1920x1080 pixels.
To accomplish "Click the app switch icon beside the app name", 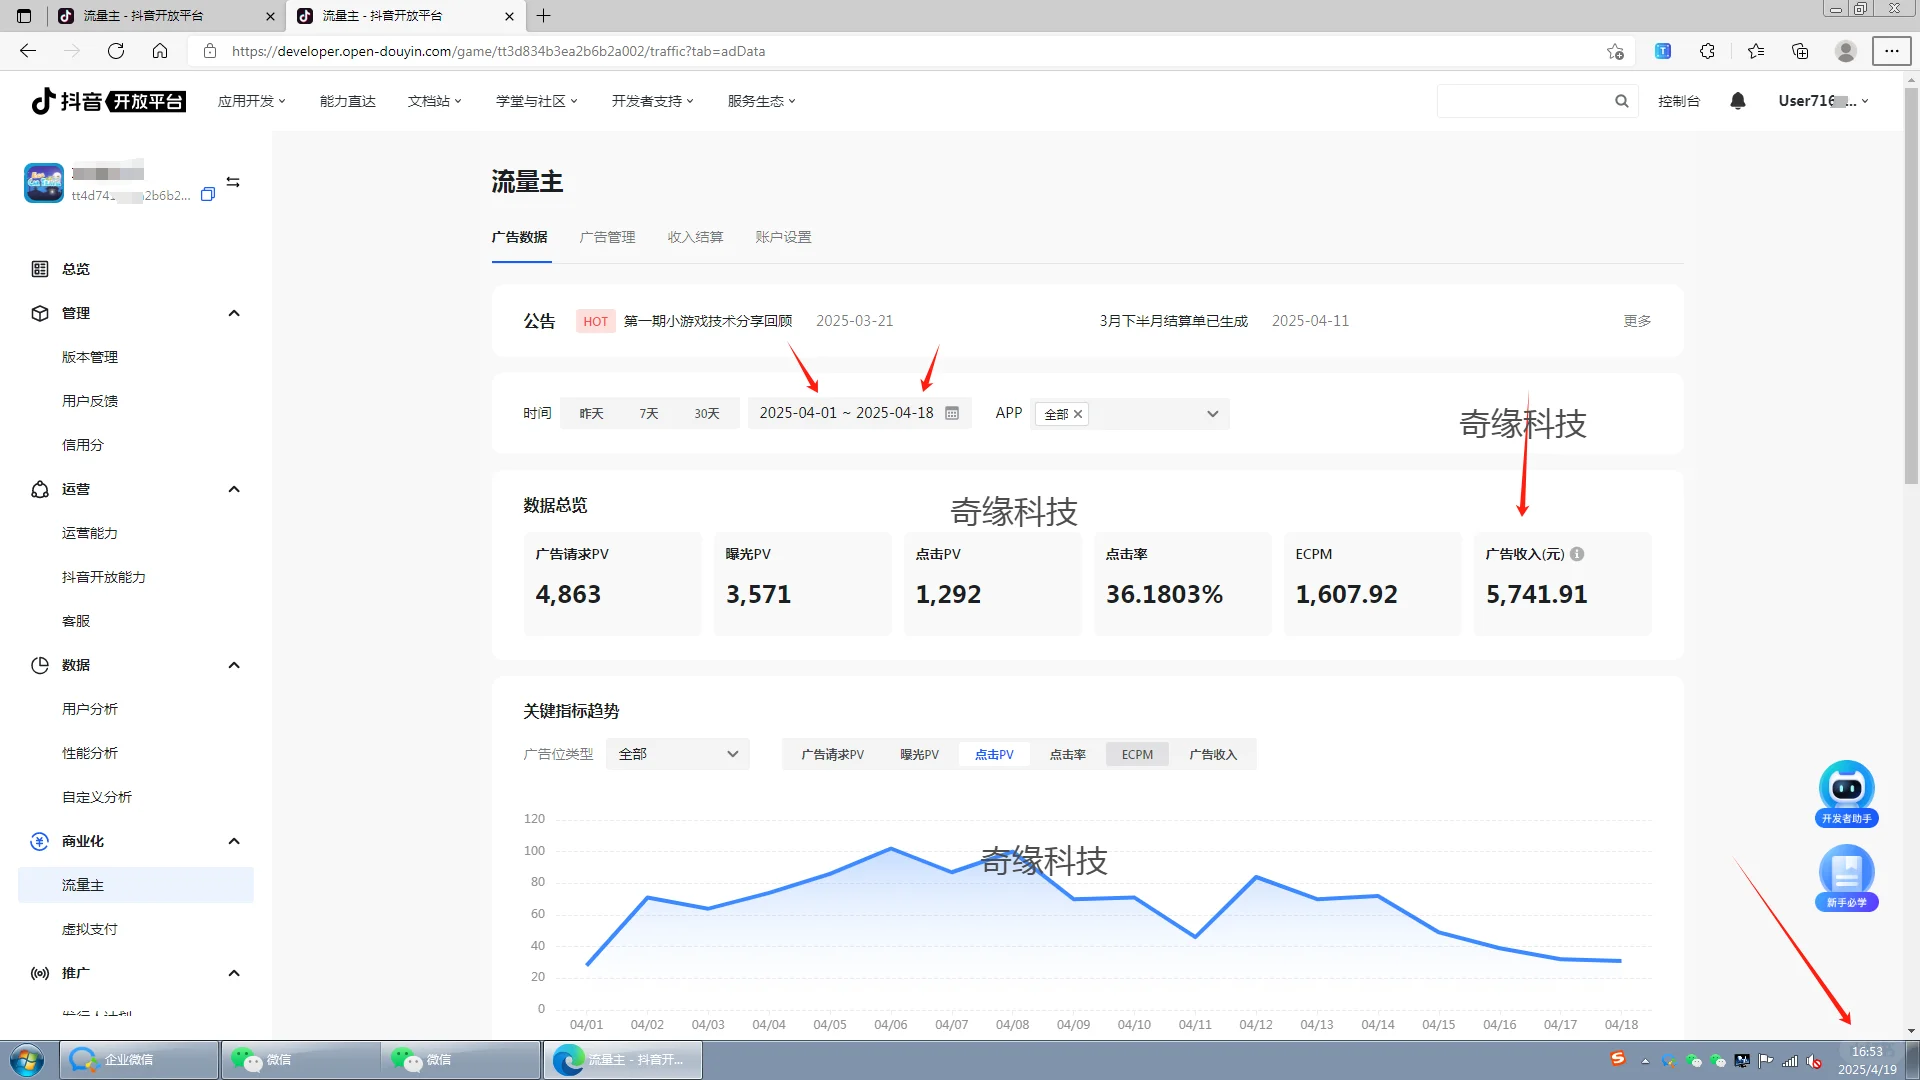I will (x=232, y=182).
